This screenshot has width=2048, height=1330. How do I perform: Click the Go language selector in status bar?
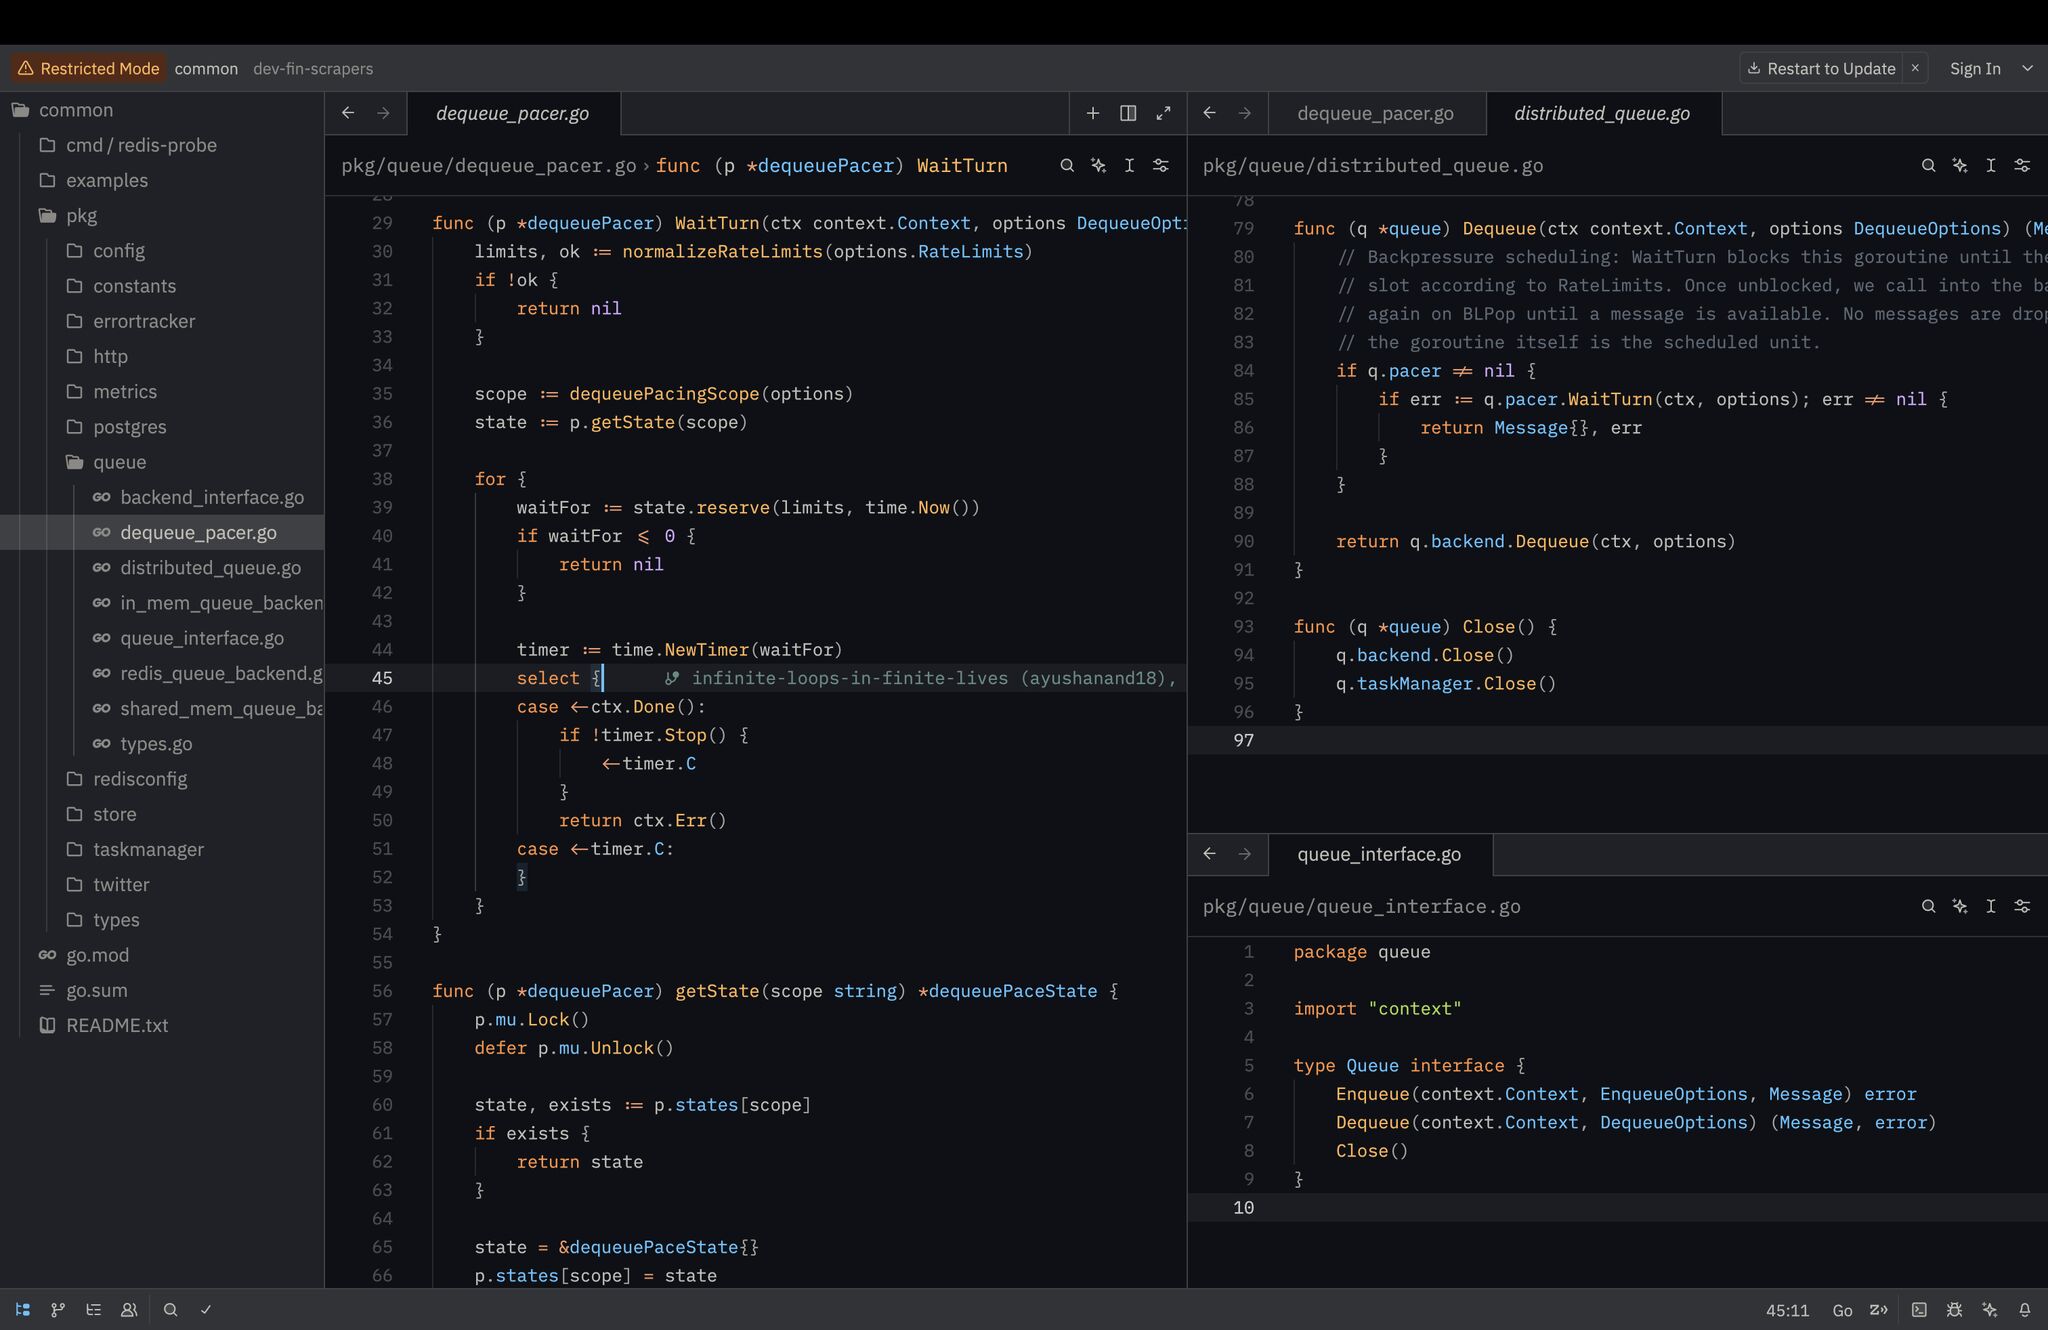(x=1842, y=1310)
